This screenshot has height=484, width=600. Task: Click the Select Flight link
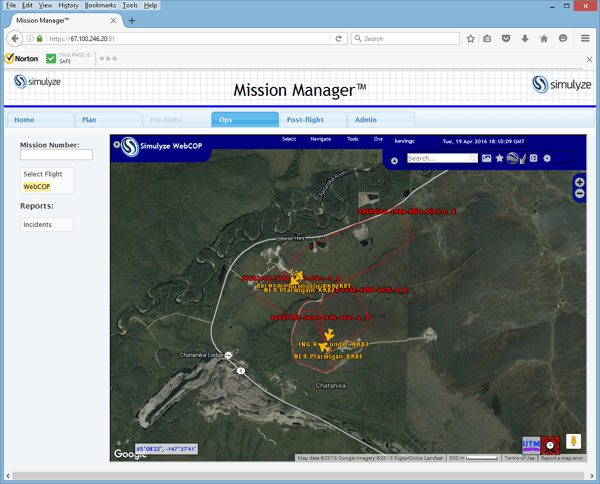[x=43, y=174]
